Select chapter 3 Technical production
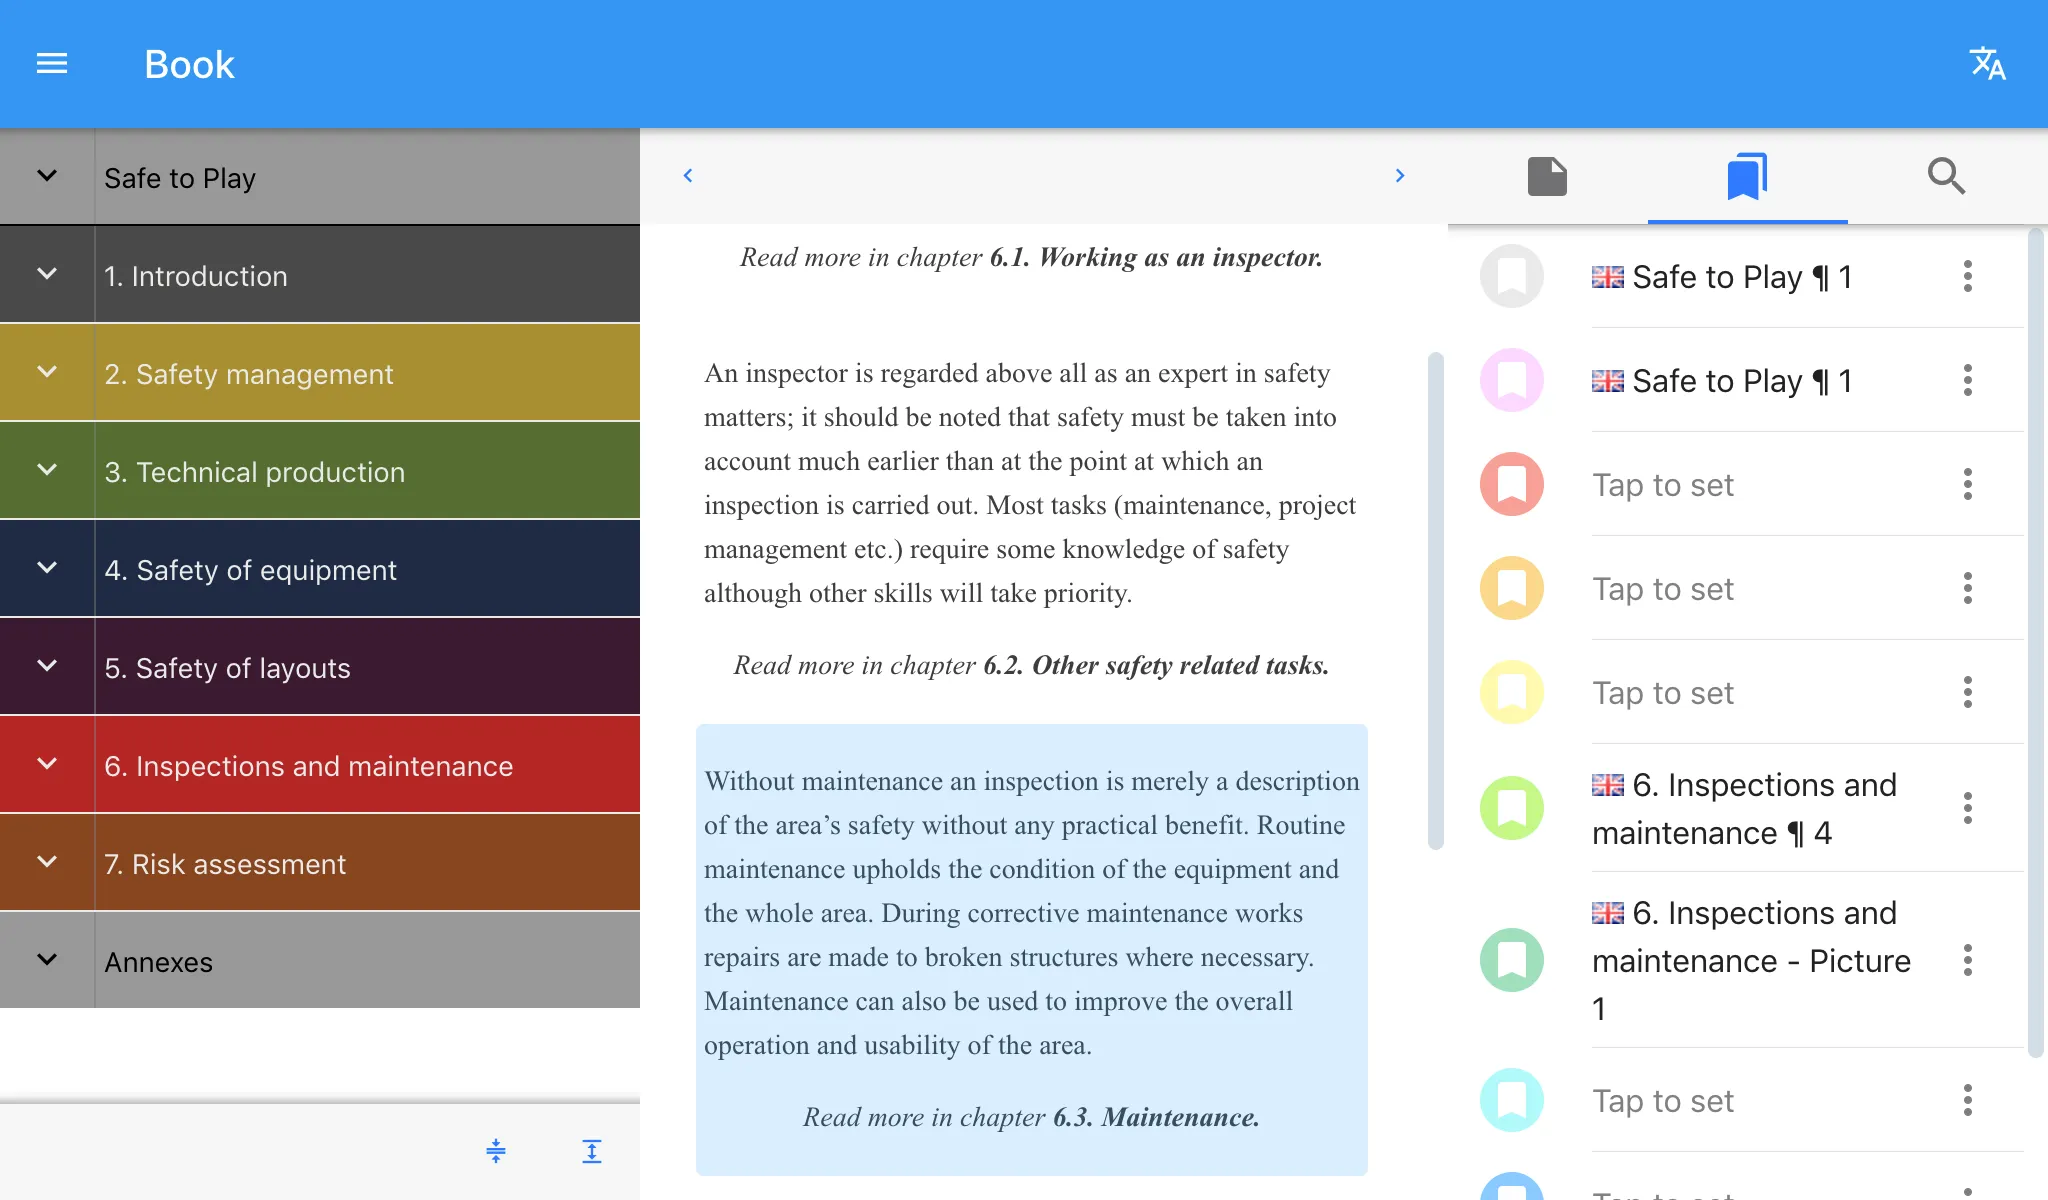Viewport: 2048px width, 1200px height. (364, 470)
